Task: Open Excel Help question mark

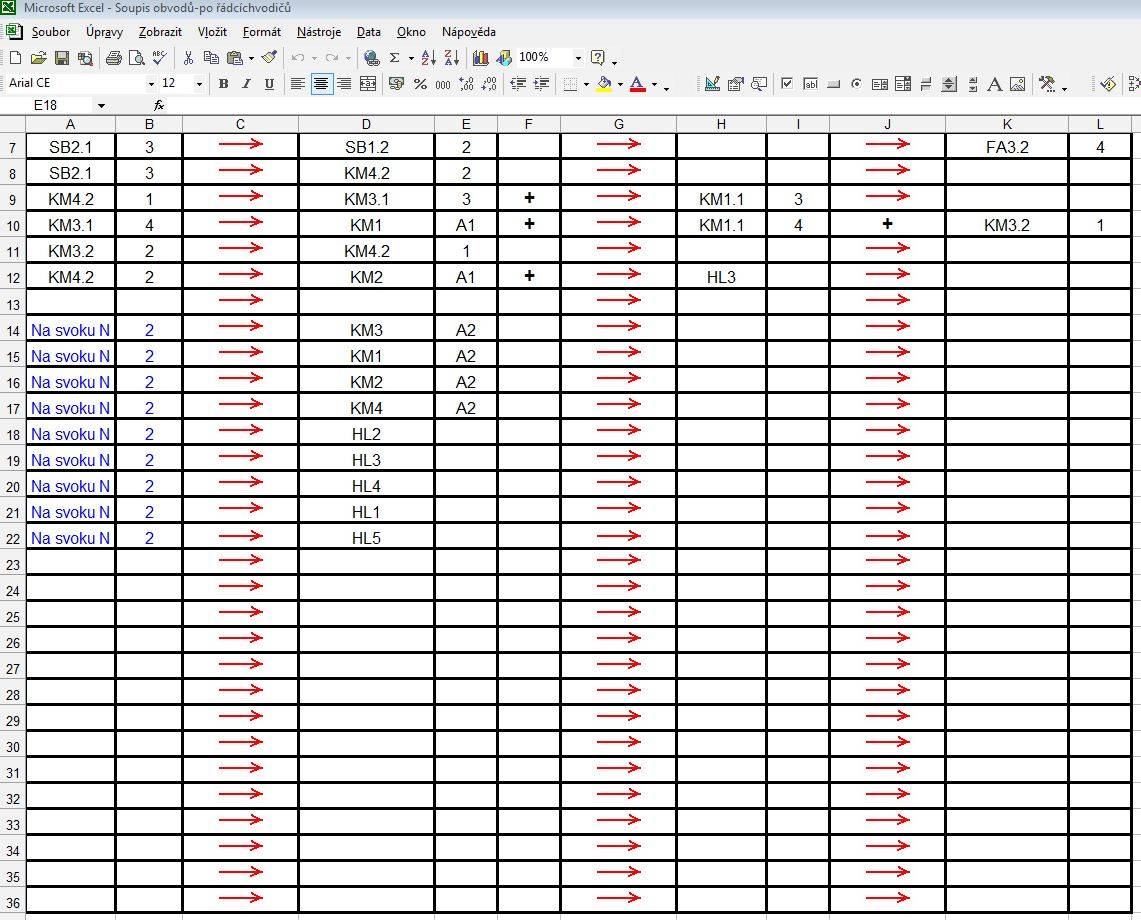Action: [x=598, y=58]
